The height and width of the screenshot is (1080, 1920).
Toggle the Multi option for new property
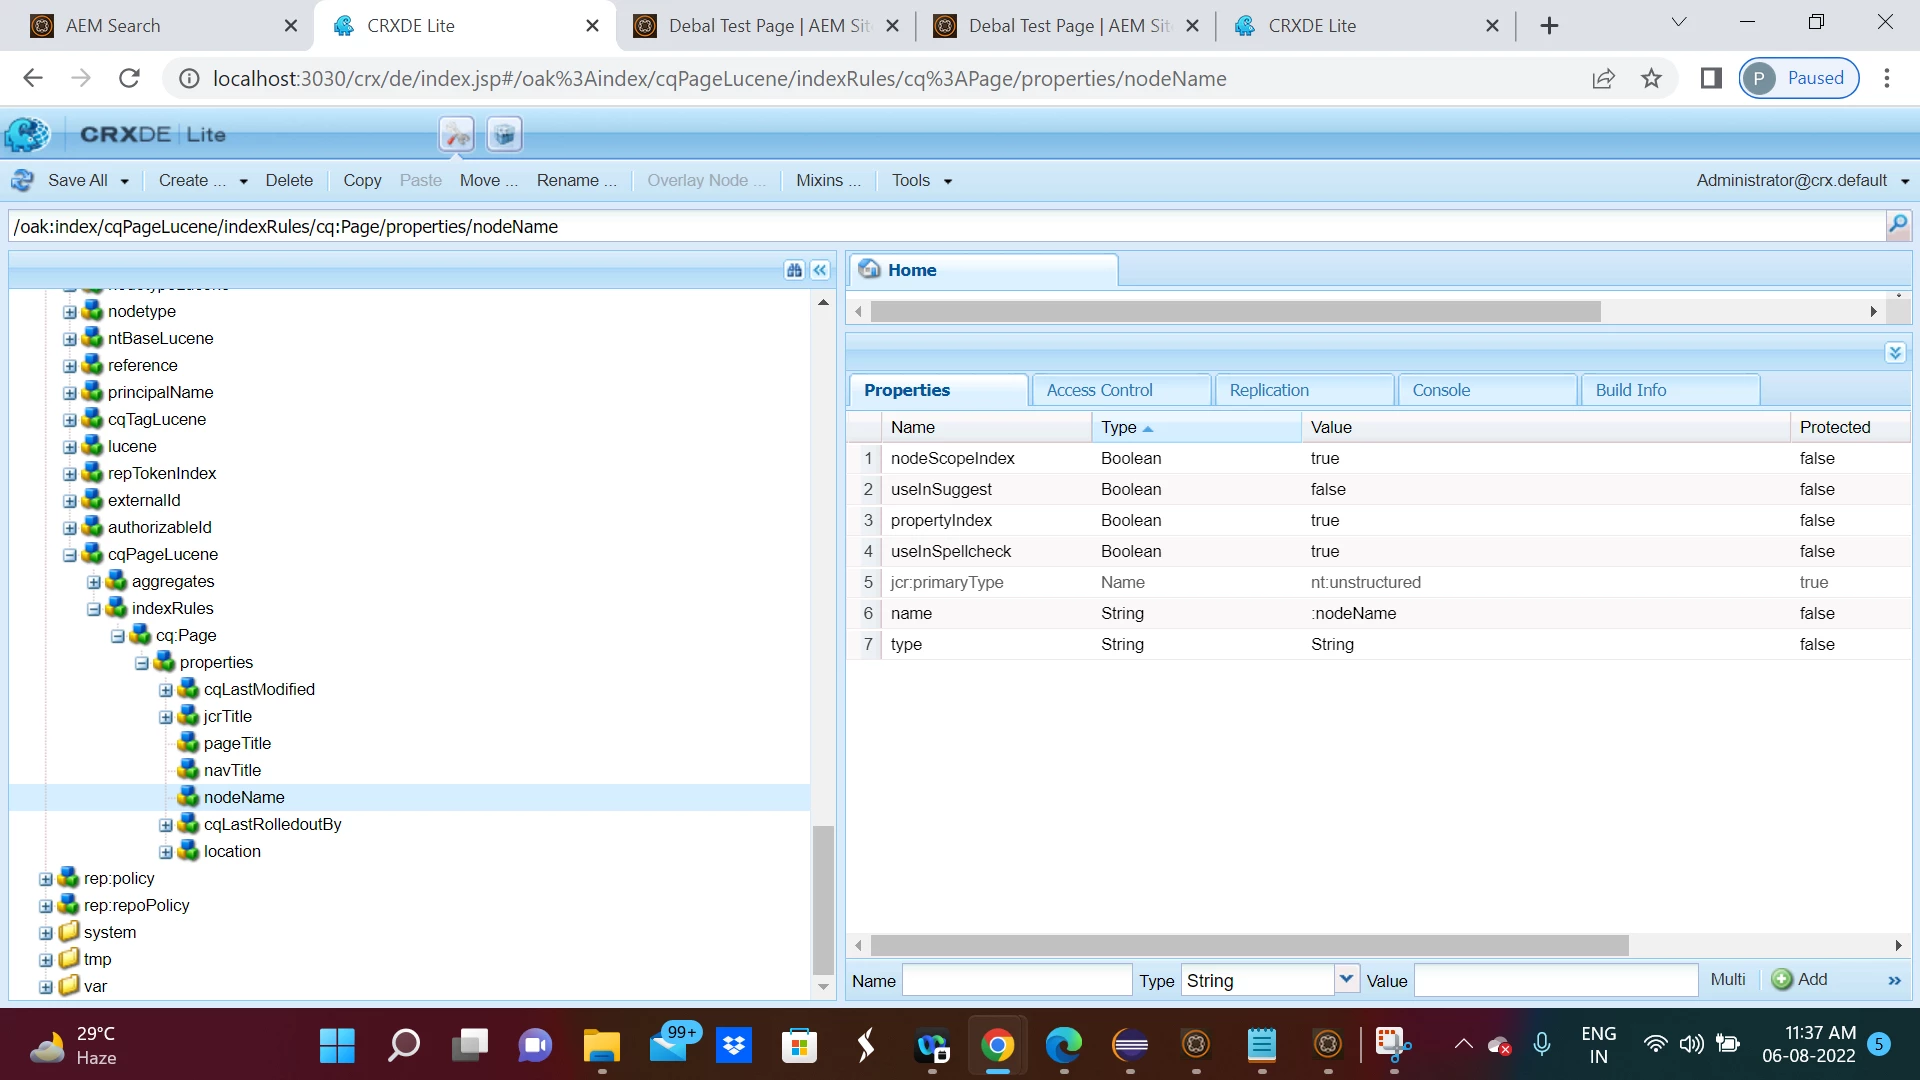coord(1727,980)
